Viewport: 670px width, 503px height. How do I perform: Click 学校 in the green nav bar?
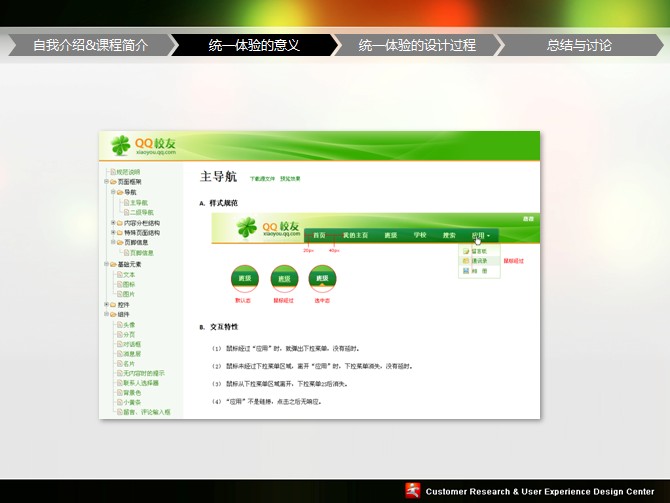click(420, 235)
